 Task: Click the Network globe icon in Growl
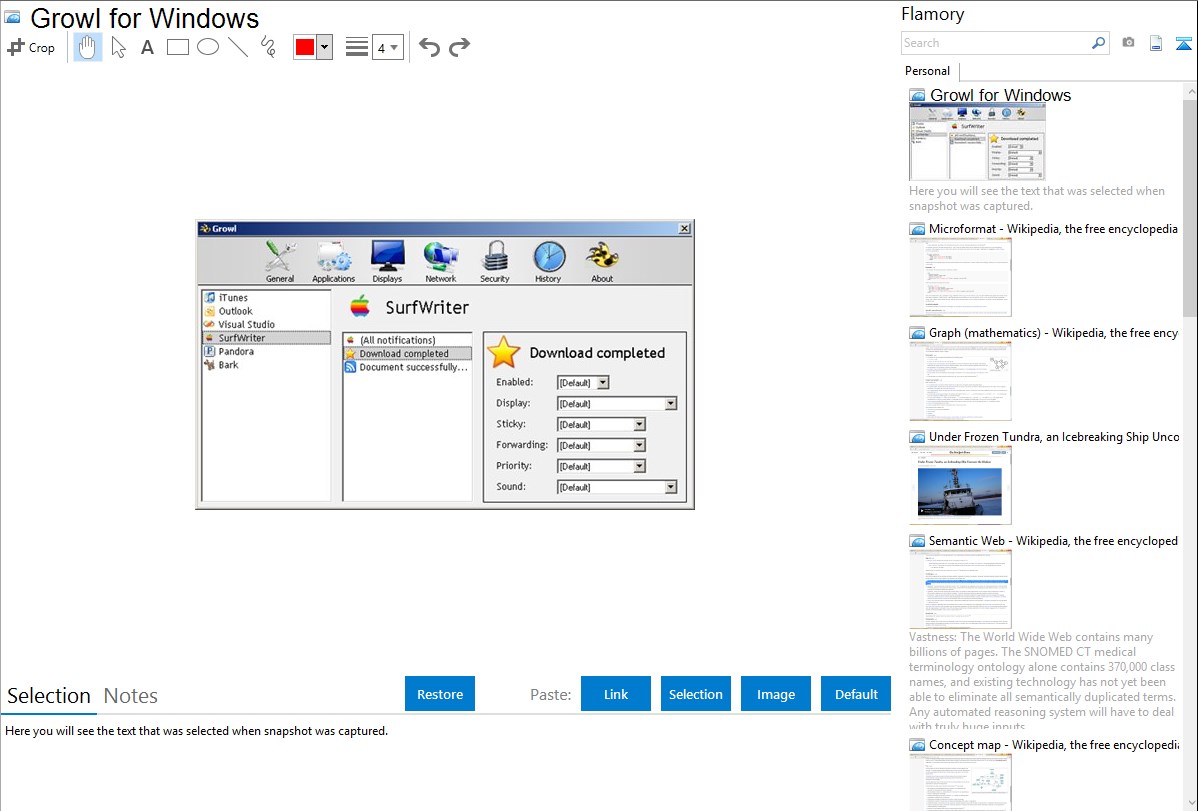tap(441, 261)
